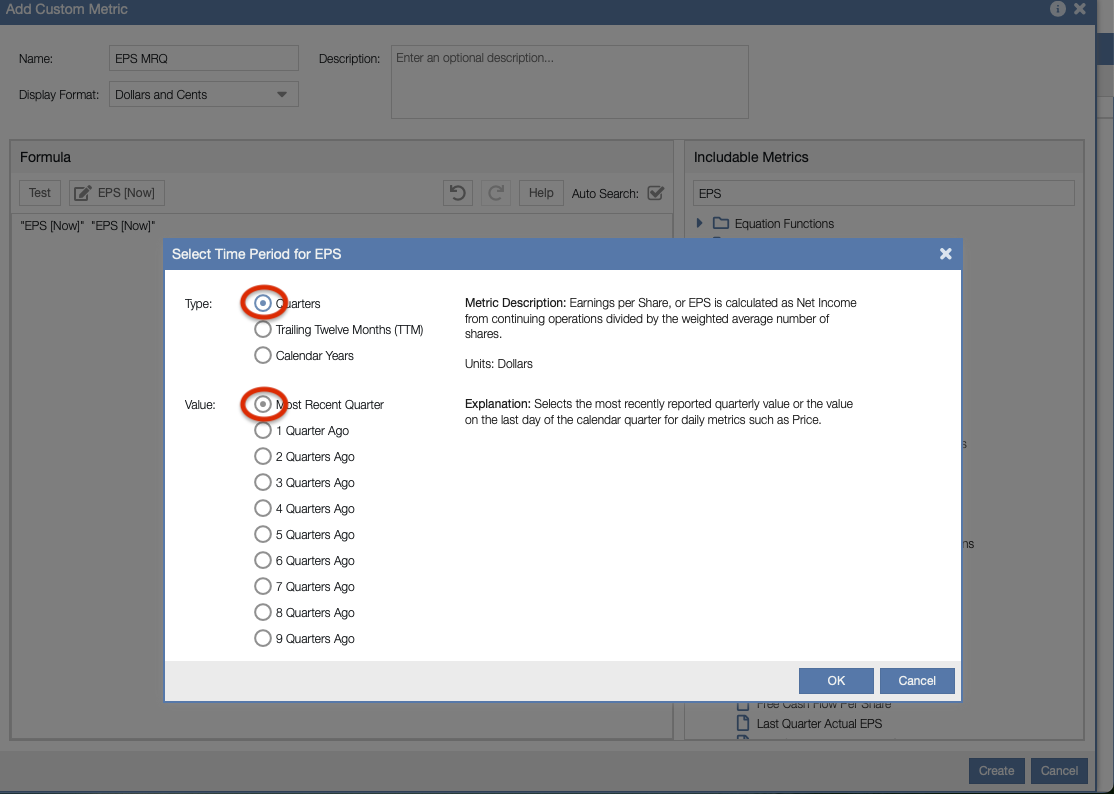The width and height of the screenshot is (1114, 794).
Task: Choose 7 Quarters Ago option
Action: (263, 586)
